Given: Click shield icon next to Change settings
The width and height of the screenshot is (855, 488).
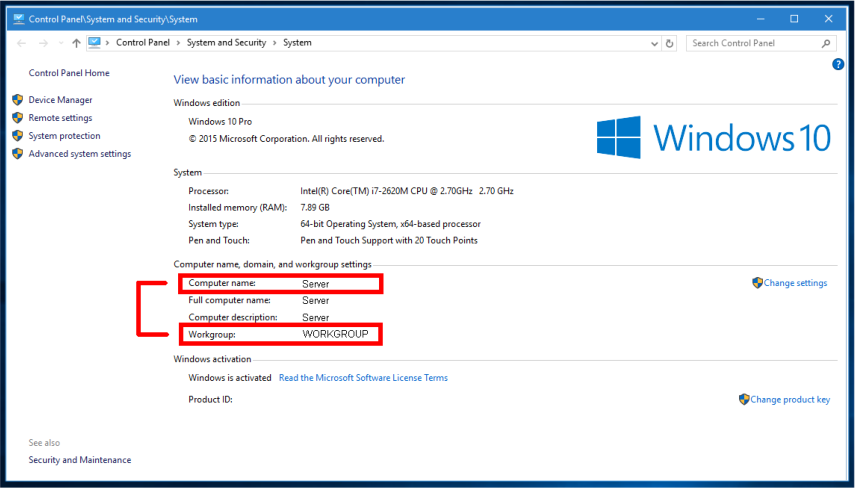Looking at the screenshot, I should point(757,282).
